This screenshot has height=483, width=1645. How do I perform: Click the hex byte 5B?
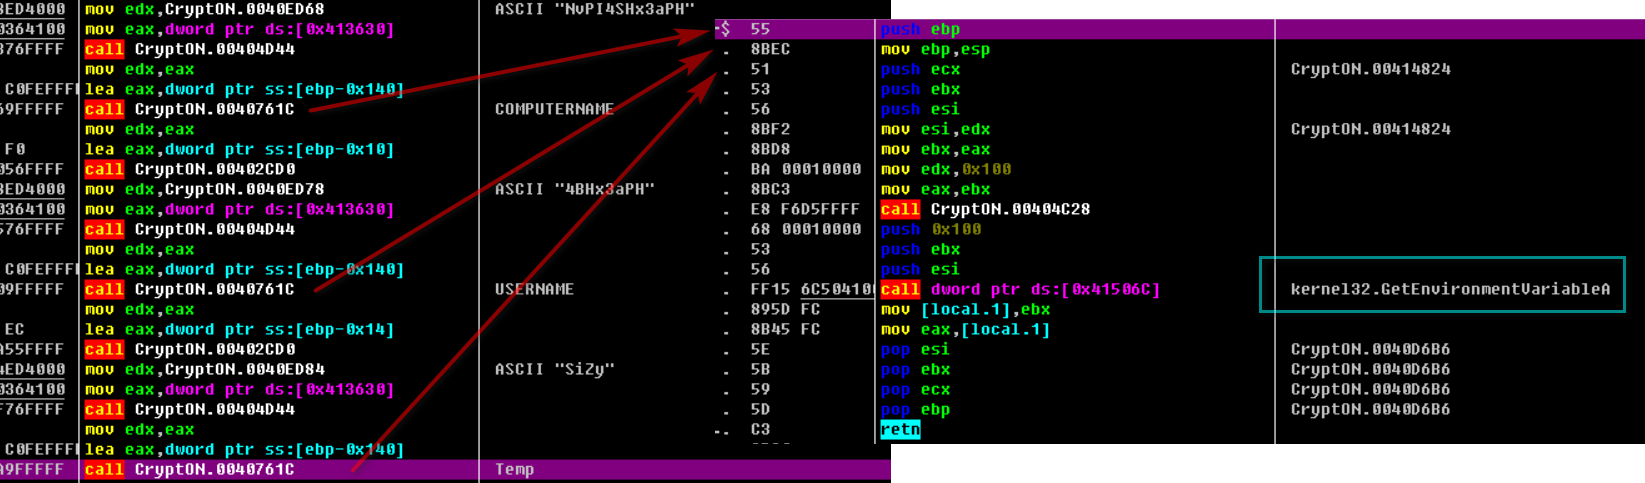point(760,369)
